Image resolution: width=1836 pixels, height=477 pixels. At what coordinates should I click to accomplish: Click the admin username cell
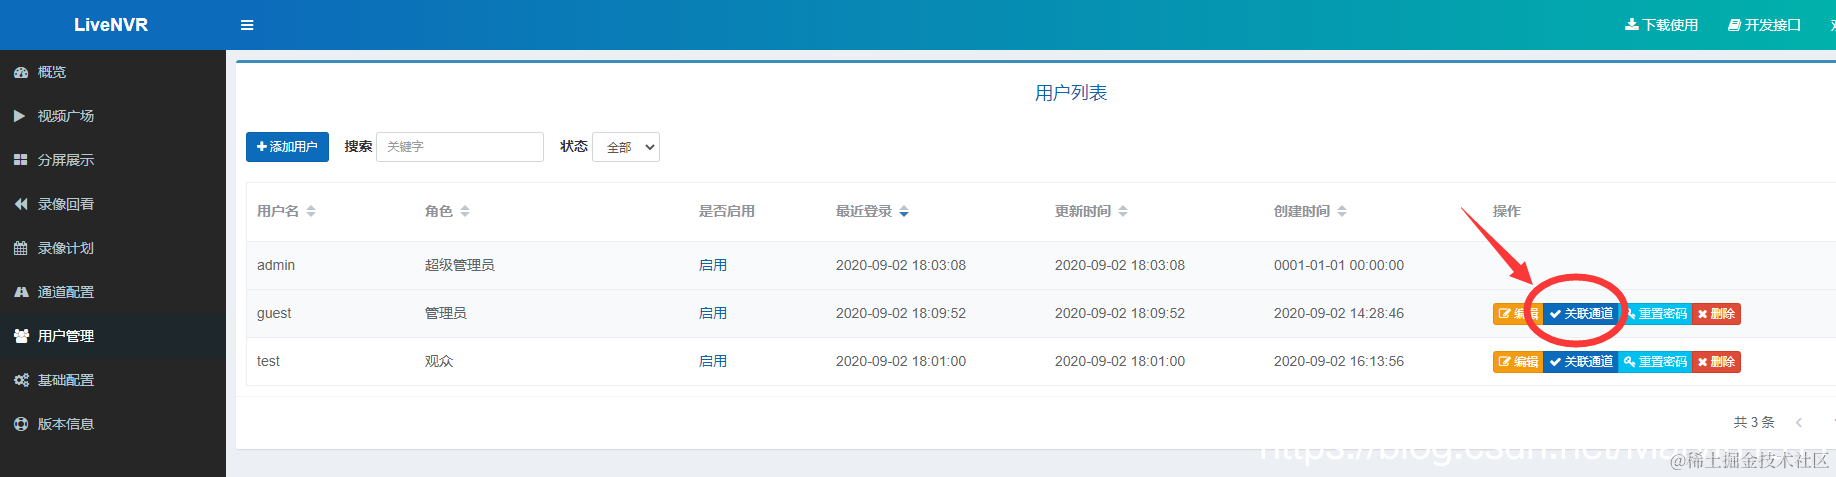coord(276,265)
